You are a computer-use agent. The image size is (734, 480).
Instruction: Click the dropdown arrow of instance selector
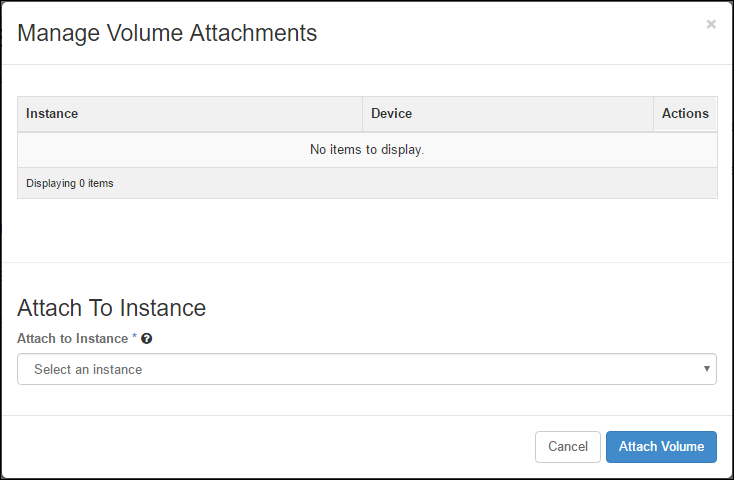707,369
